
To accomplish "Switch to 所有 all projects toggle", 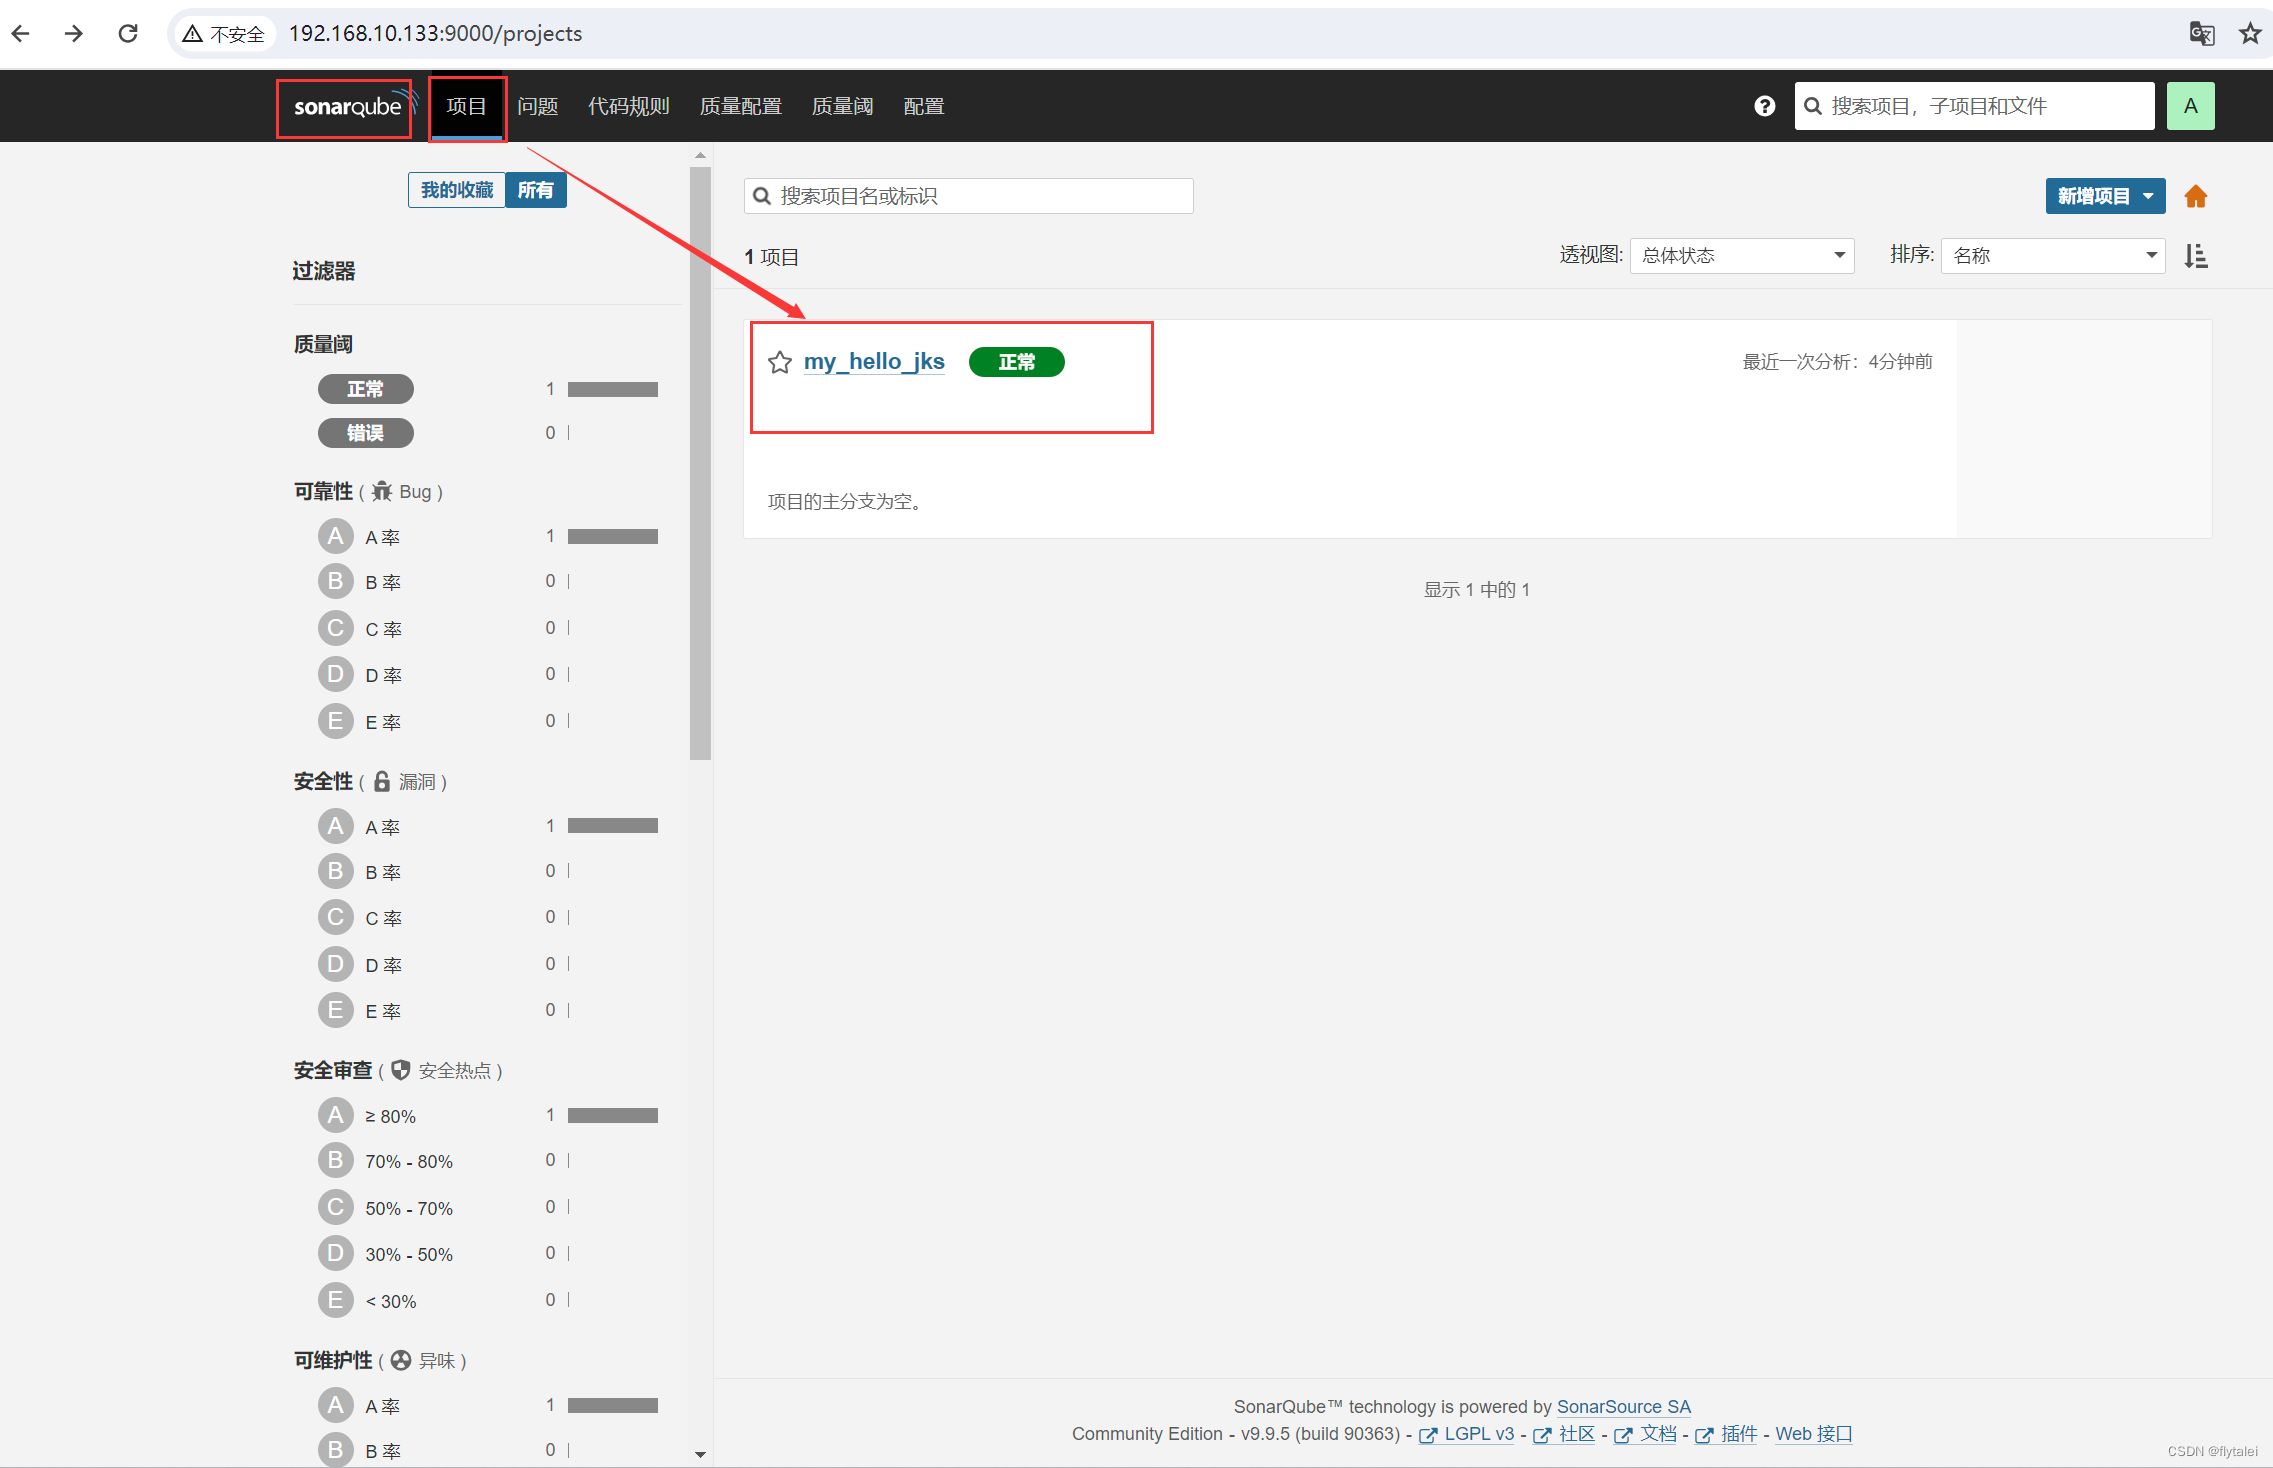I will [536, 190].
